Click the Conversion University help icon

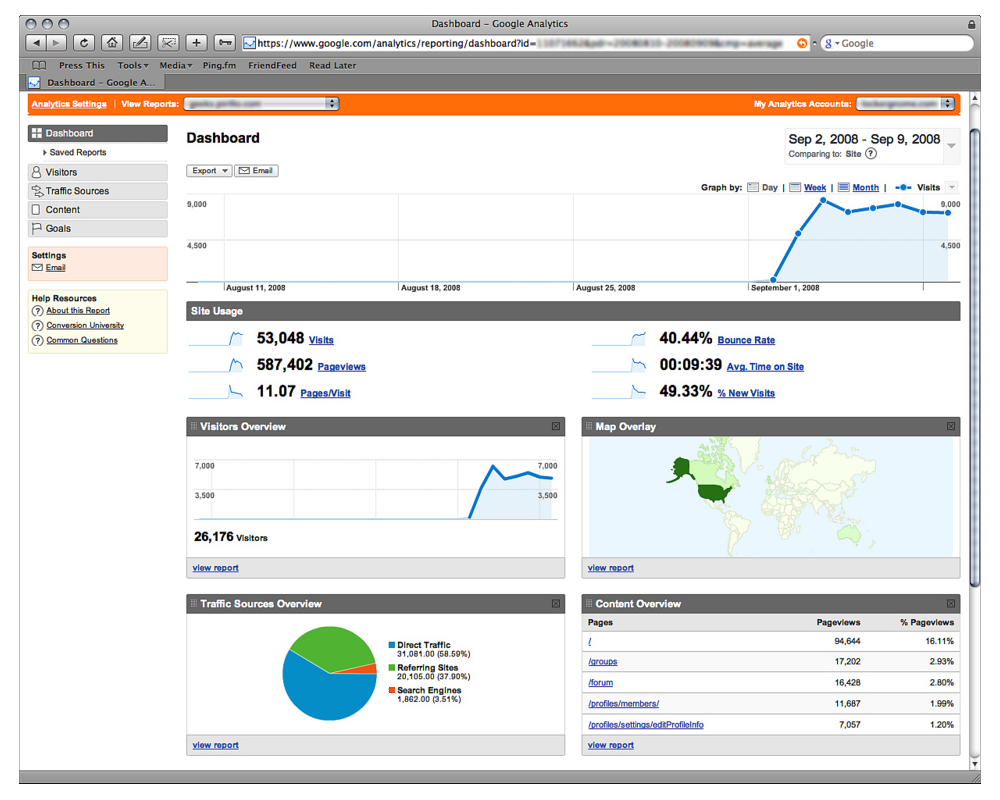point(38,326)
